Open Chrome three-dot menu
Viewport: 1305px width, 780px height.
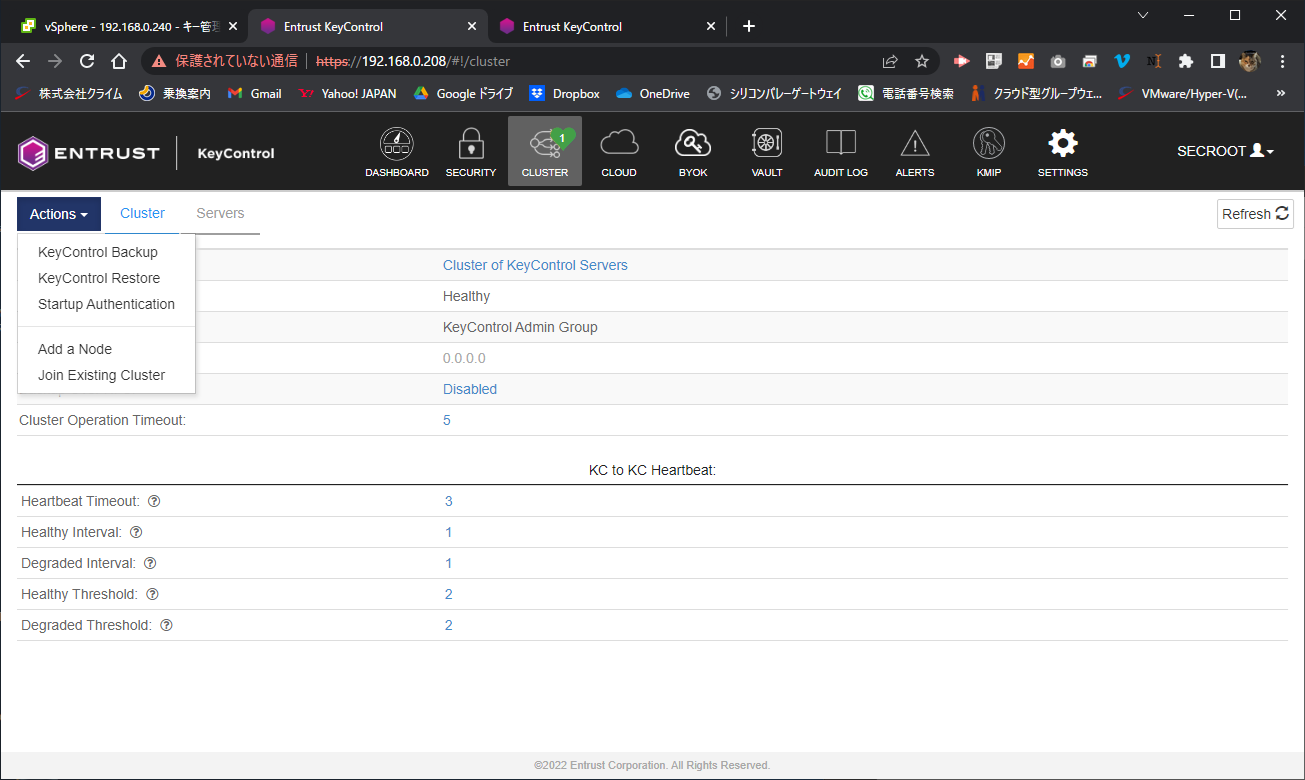point(1282,61)
